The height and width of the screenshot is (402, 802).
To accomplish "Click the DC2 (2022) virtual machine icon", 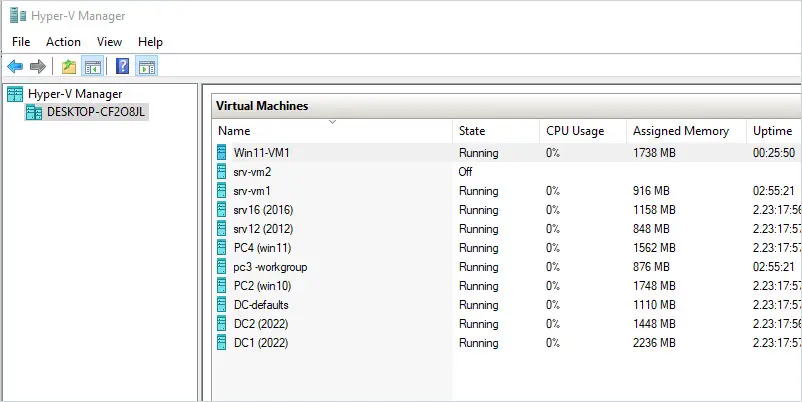I will point(221,323).
